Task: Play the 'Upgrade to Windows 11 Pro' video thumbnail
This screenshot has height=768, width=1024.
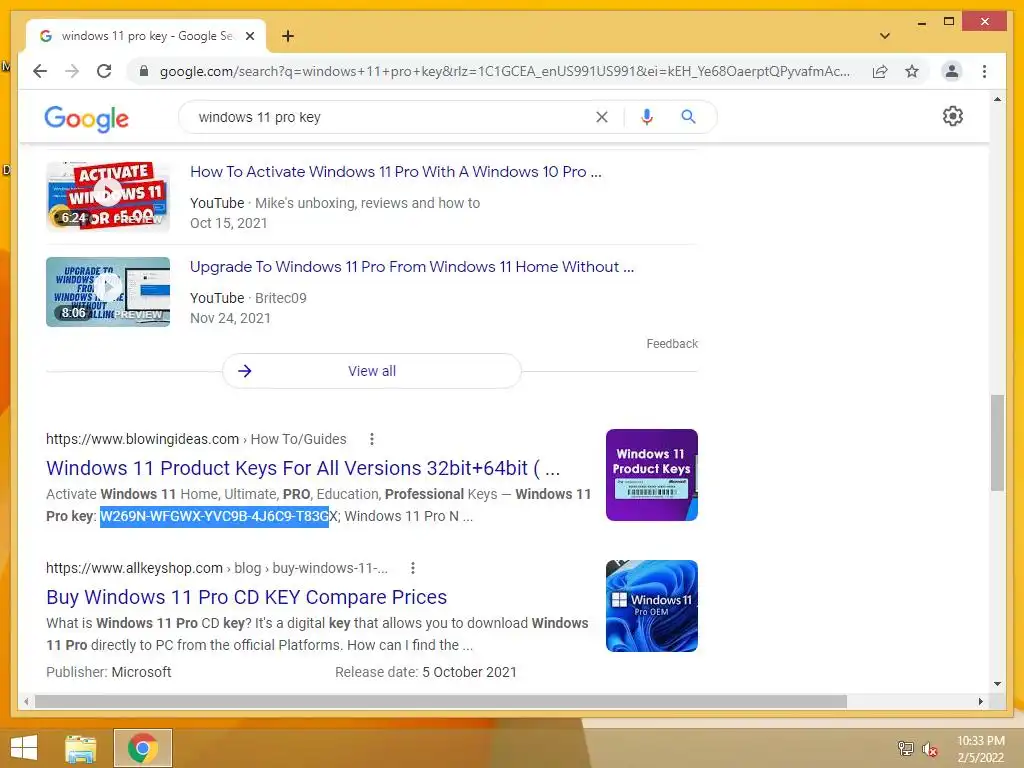Action: pos(108,291)
